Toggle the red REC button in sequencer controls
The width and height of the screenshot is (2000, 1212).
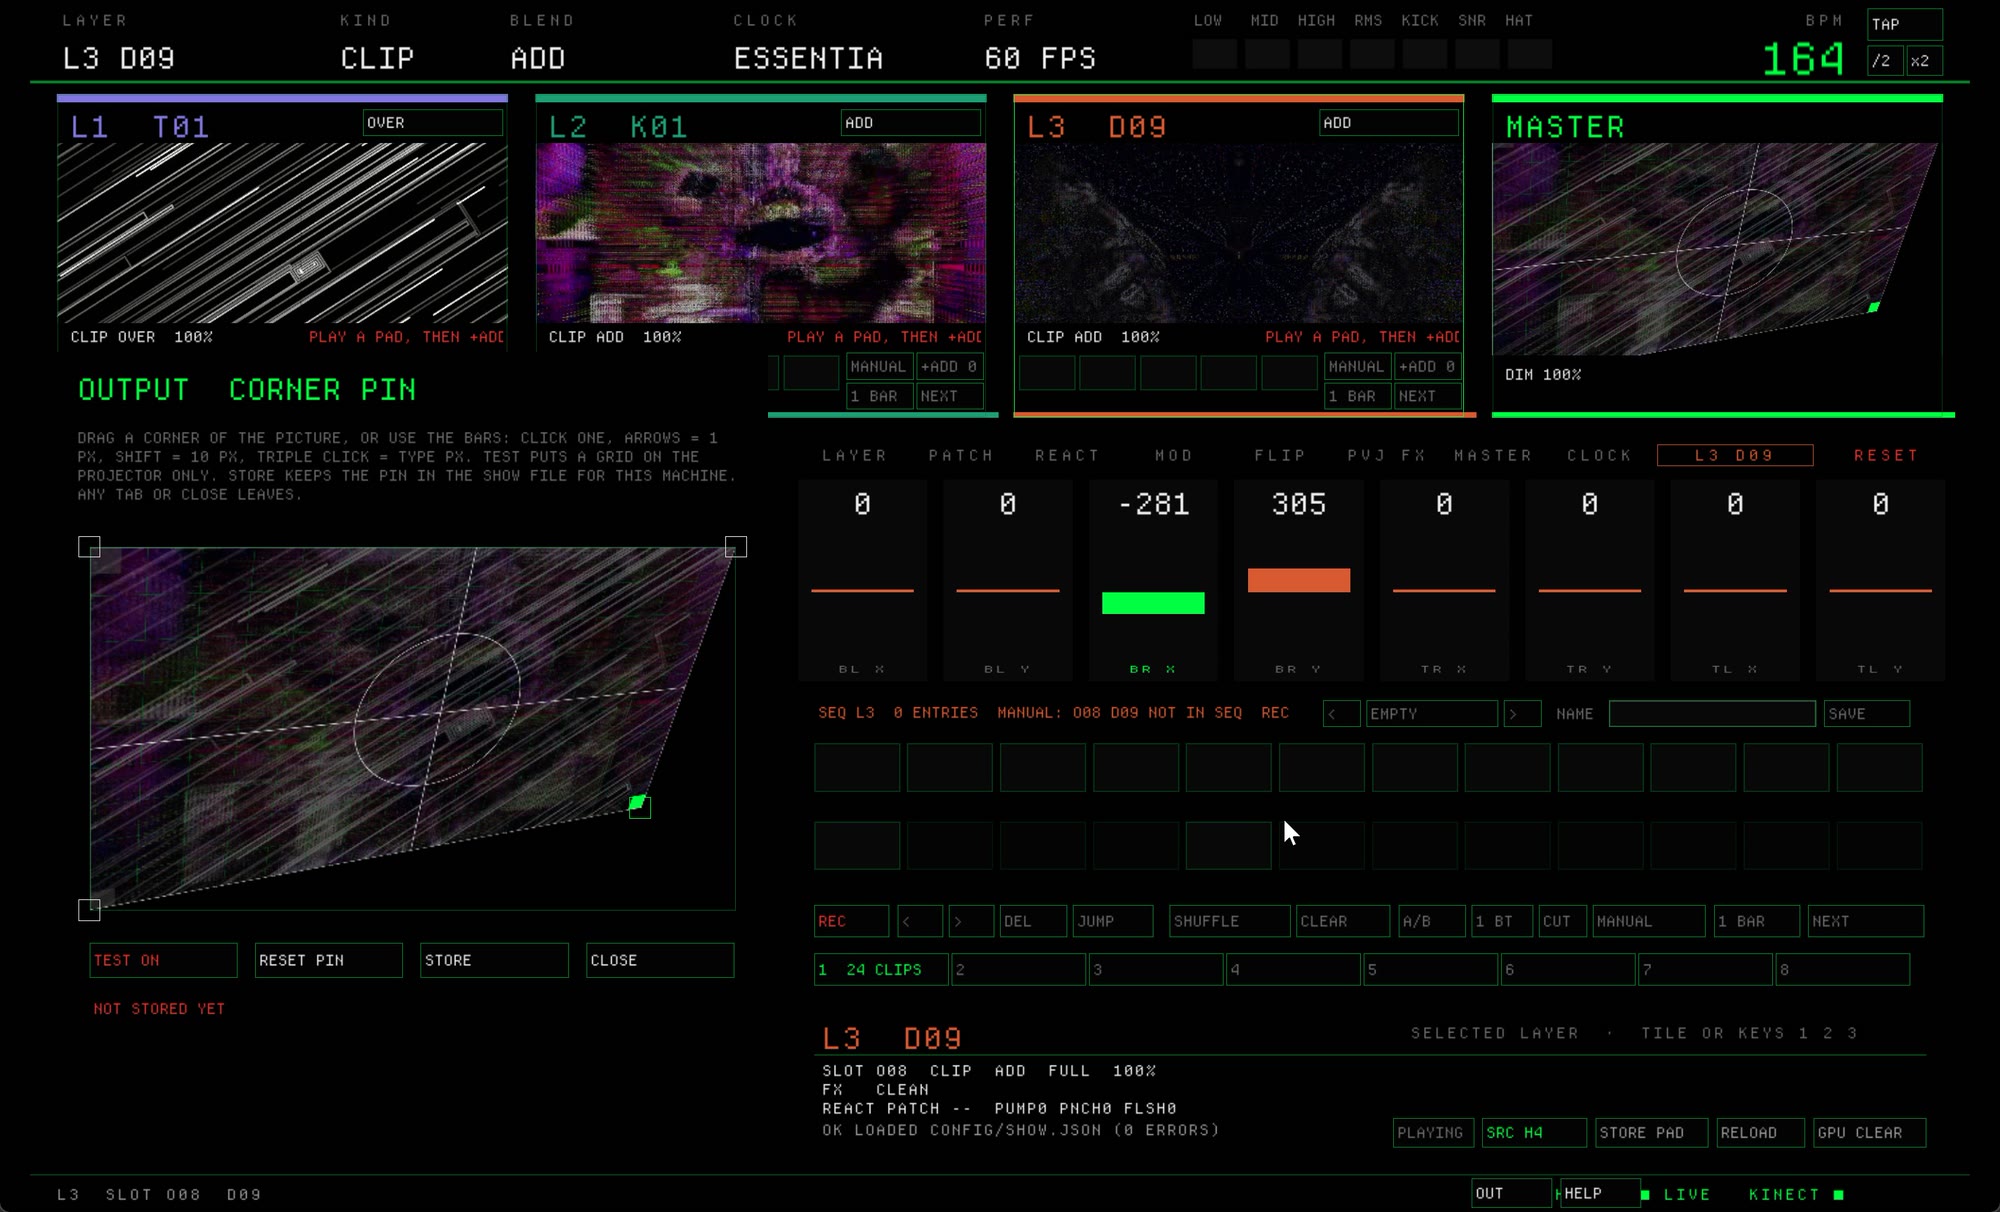(x=851, y=921)
